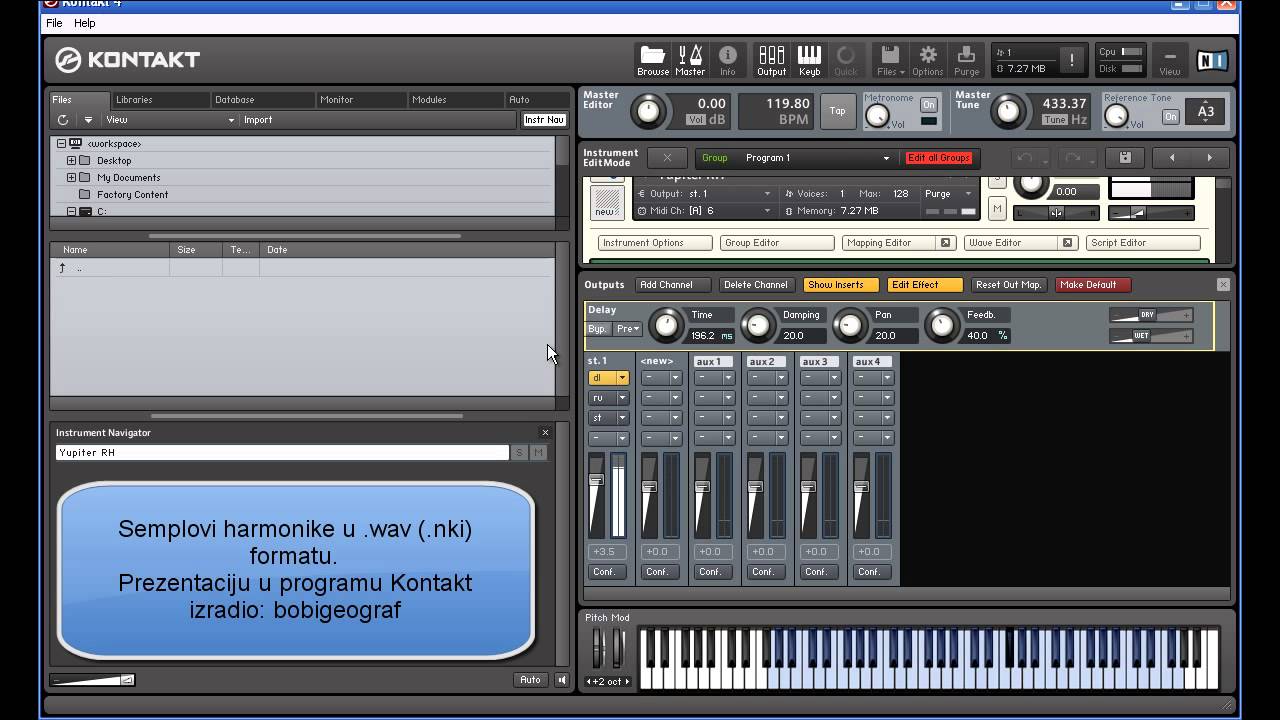The height and width of the screenshot is (720, 1280).
Task: Expand the My Documents folder
Action: pos(71,178)
